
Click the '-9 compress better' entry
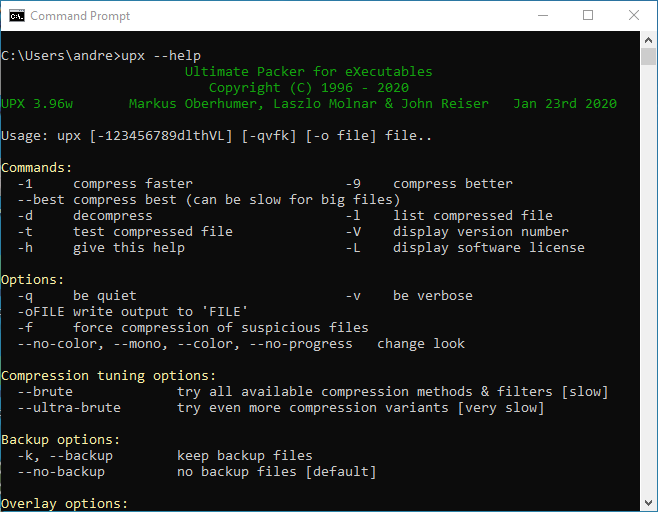429,184
